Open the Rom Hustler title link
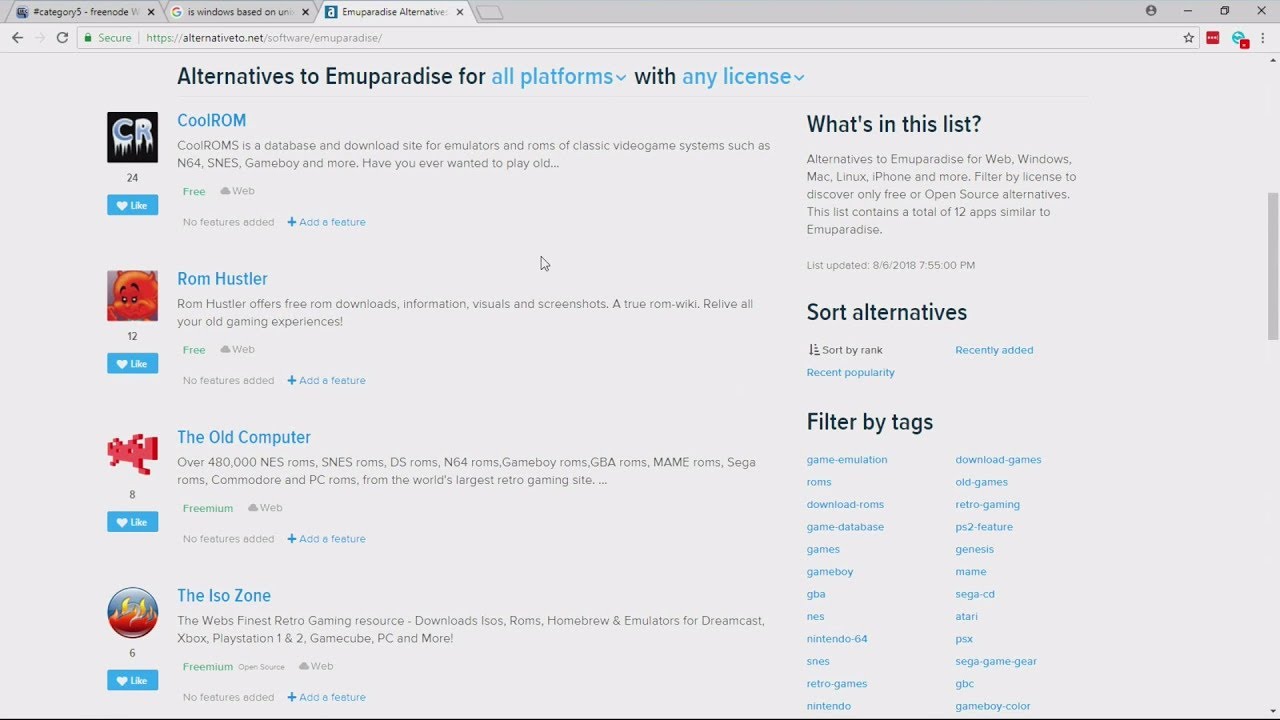Screen dimensions: 1280x720 tap(222, 279)
